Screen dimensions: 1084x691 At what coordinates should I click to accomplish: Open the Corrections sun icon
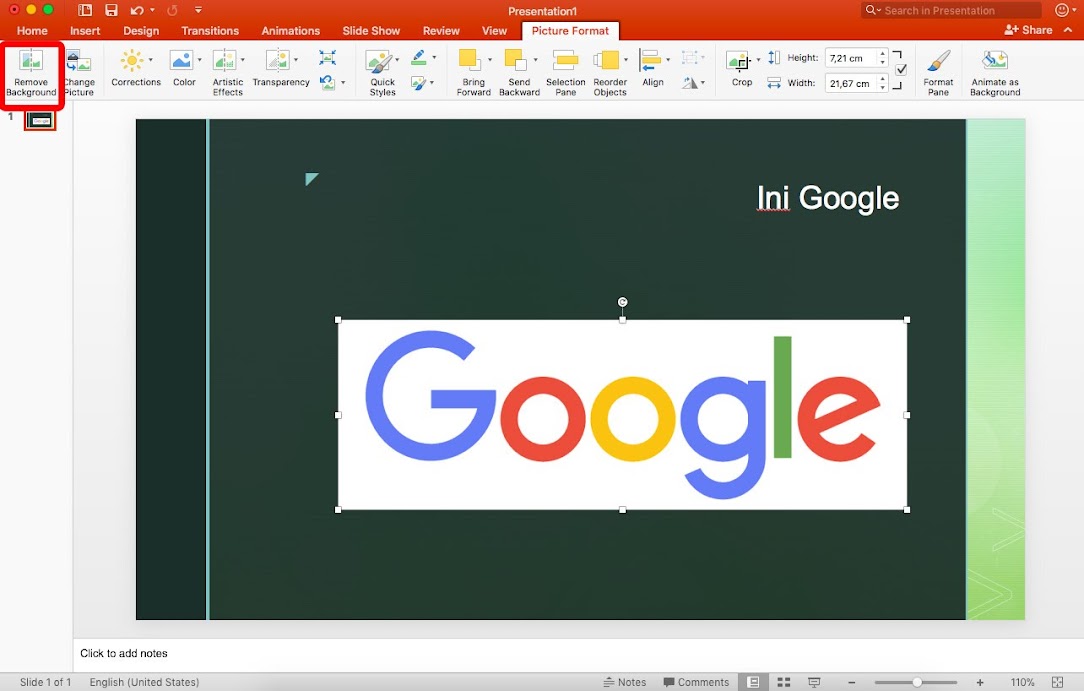tap(132, 61)
